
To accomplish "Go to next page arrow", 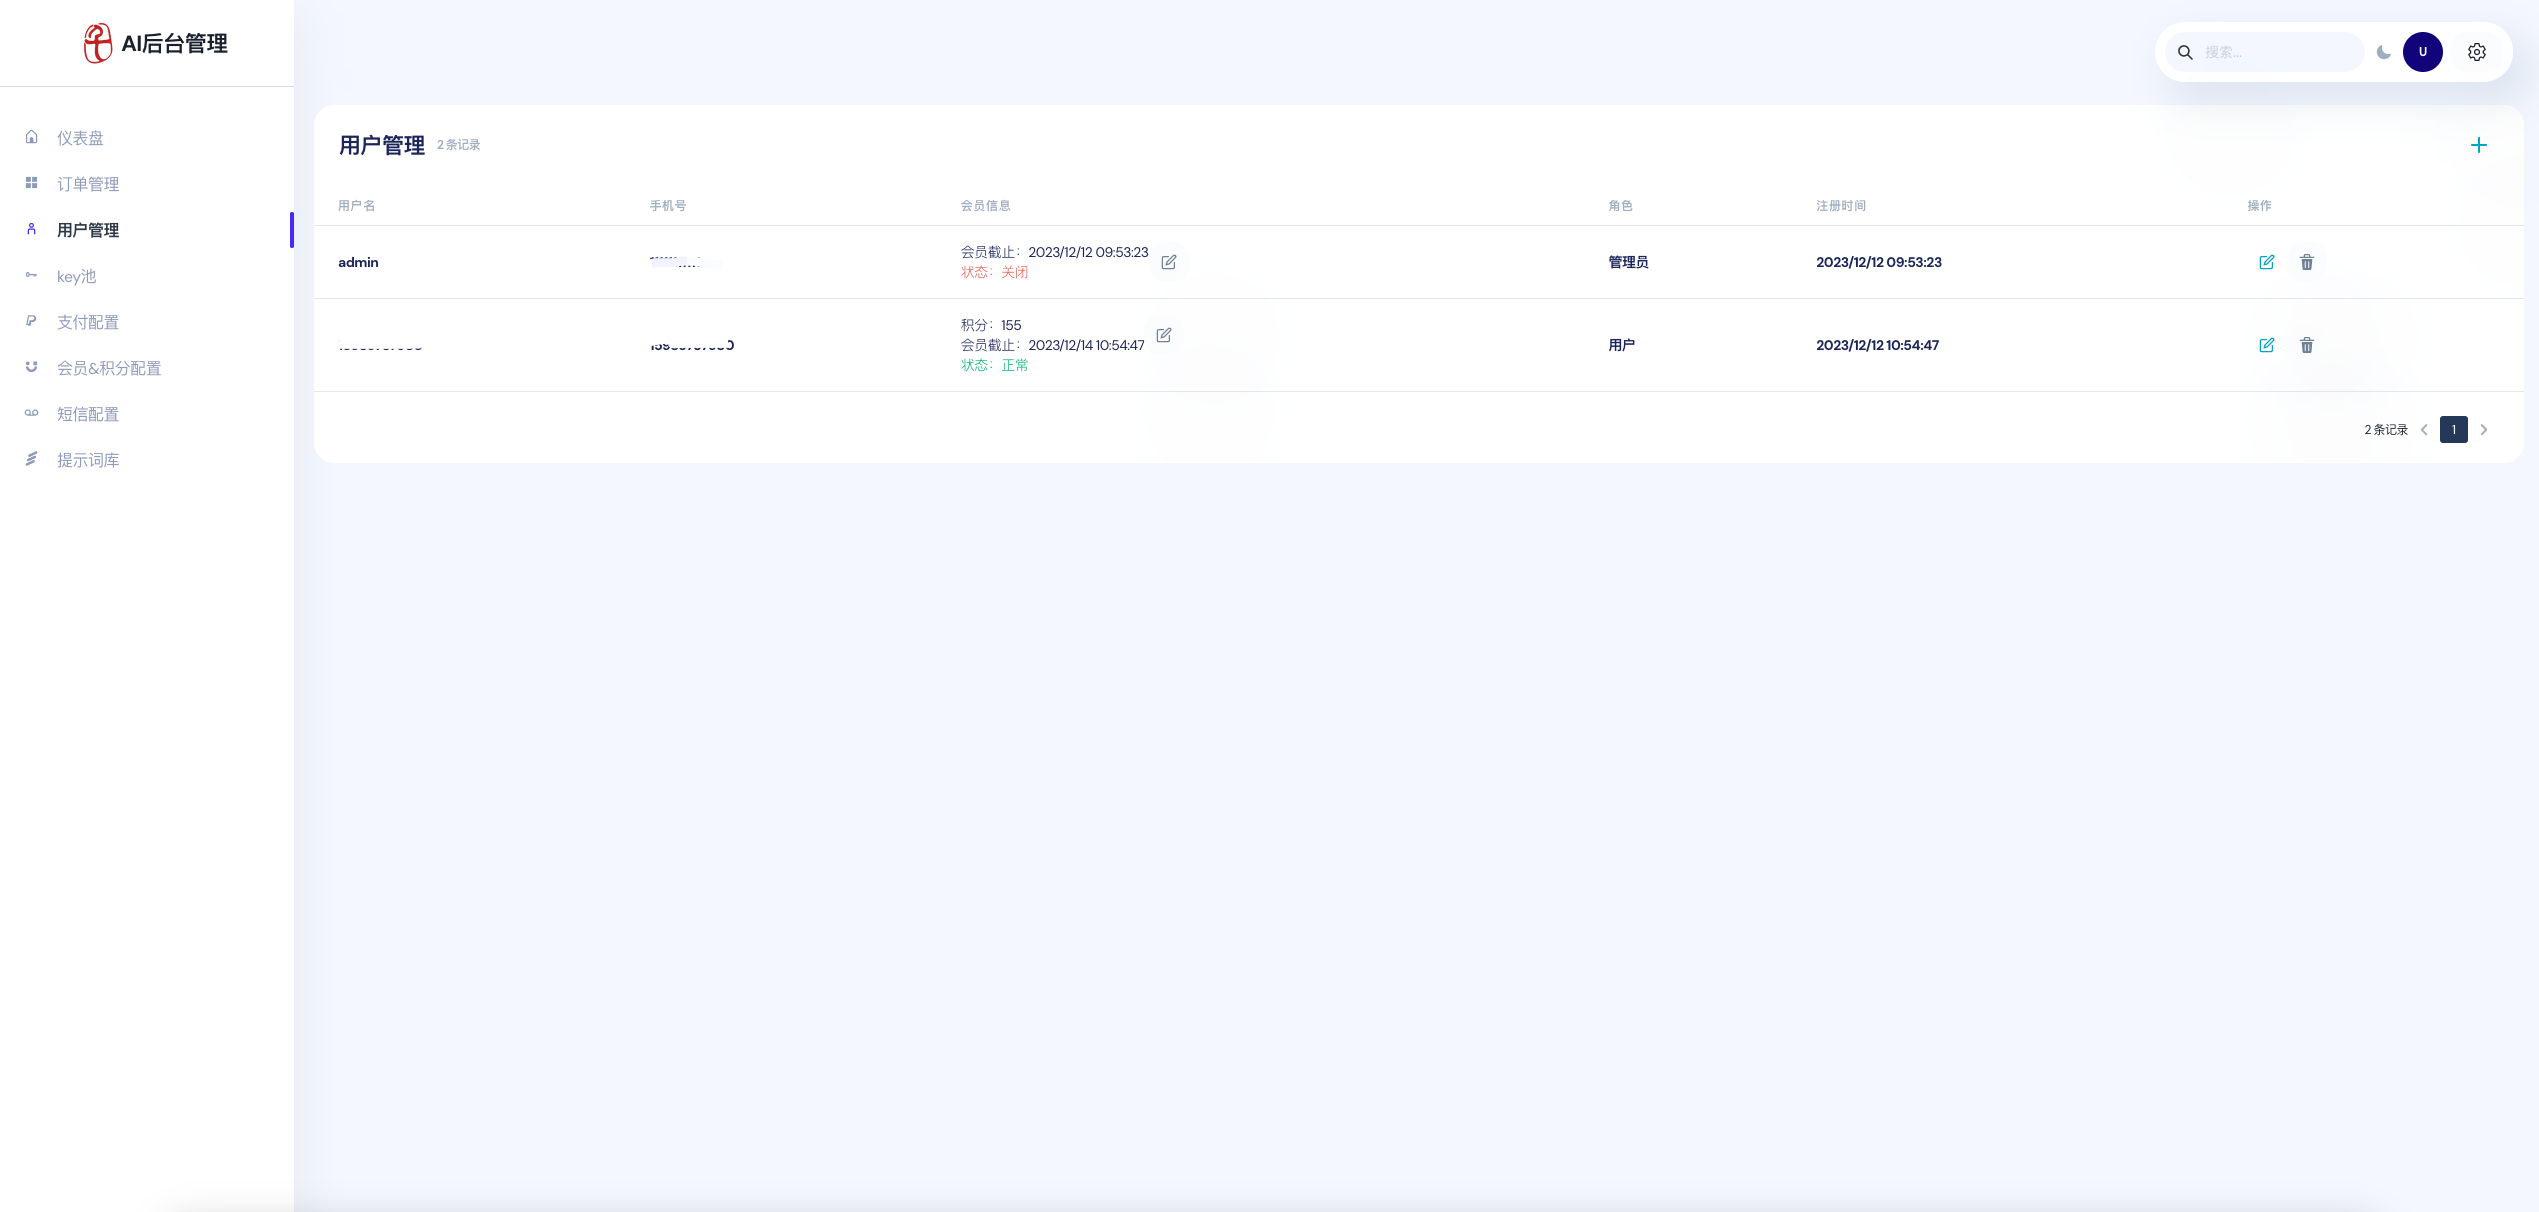I will tap(2483, 430).
